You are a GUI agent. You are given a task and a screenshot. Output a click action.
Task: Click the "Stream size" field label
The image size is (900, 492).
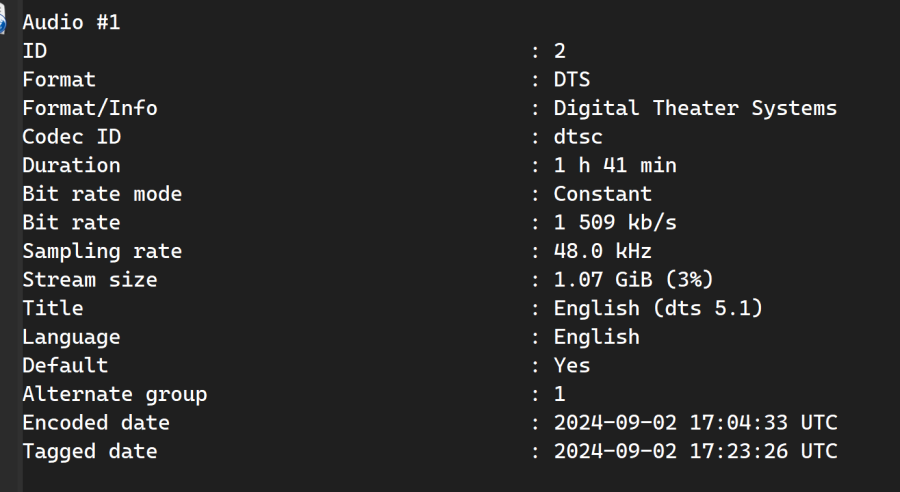(90, 280)
